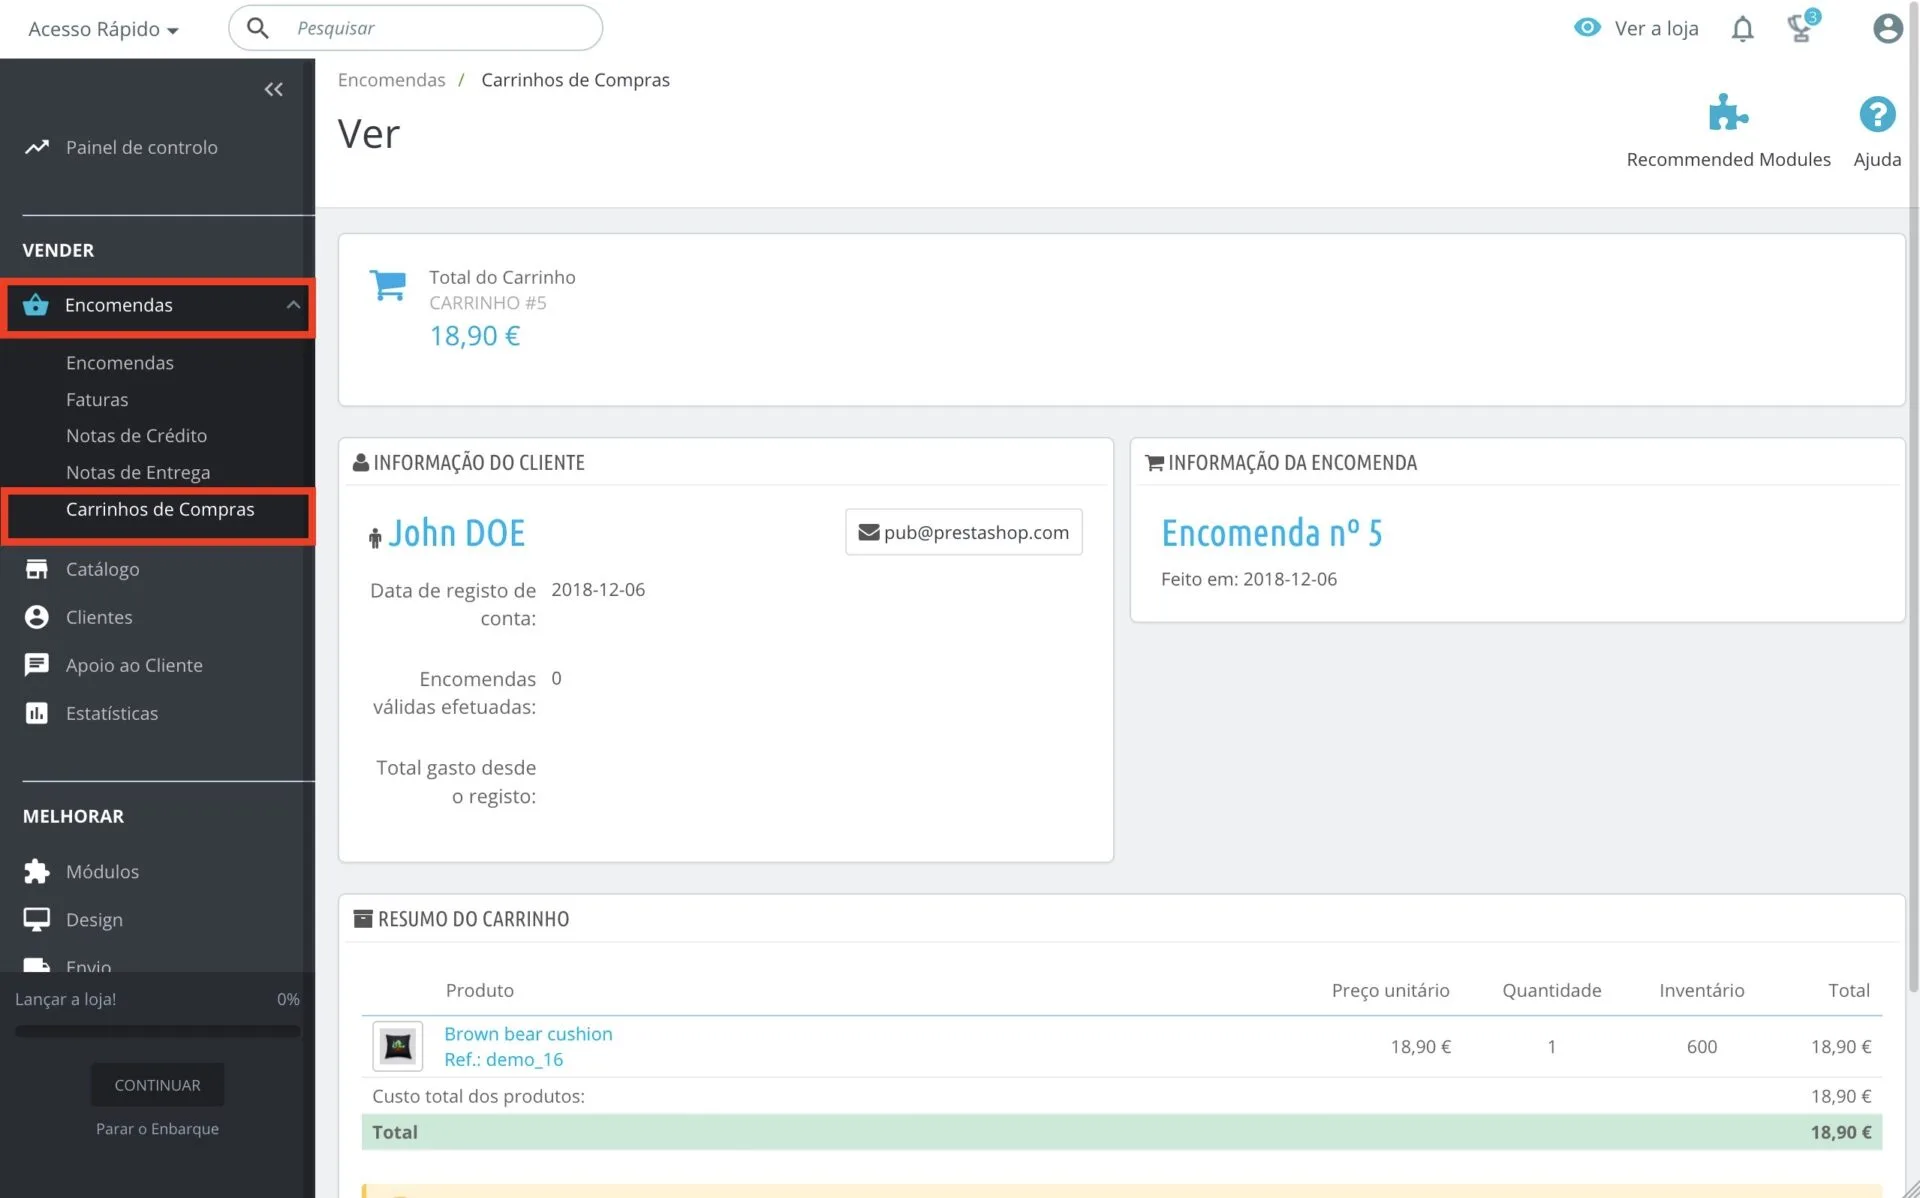This screenshot has width=1920, height=1198.
Task: Select Faturas in the submenu
Action: click(97, 399)
